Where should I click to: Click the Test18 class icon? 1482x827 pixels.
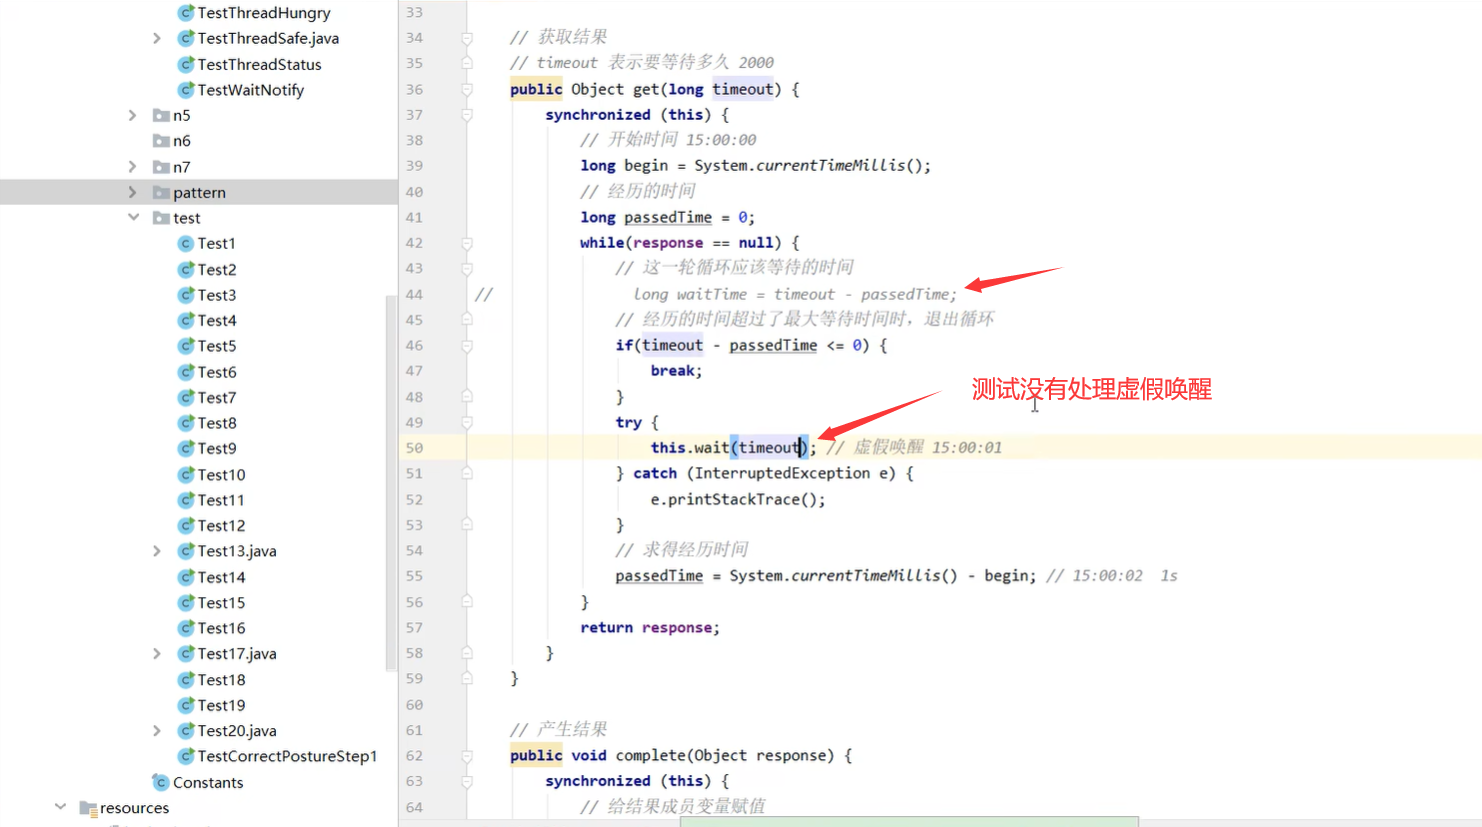tap(186, 679)
